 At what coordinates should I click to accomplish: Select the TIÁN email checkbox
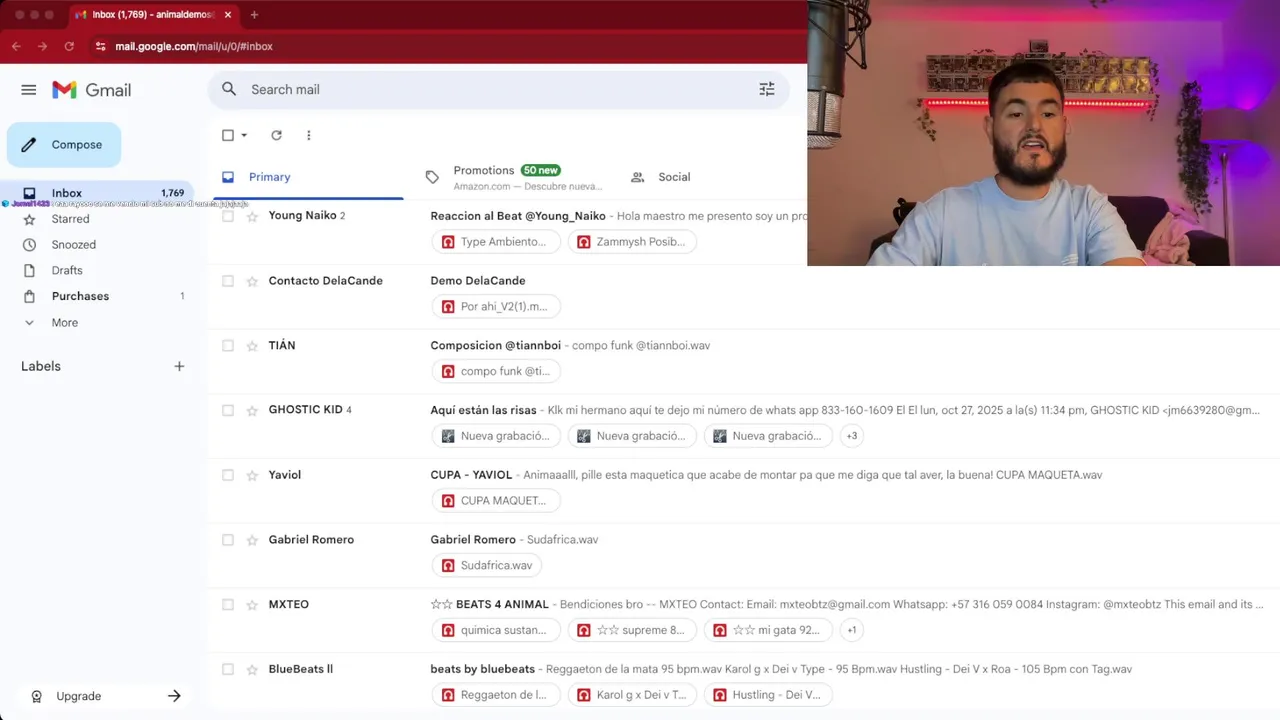(x=228, y=346)
